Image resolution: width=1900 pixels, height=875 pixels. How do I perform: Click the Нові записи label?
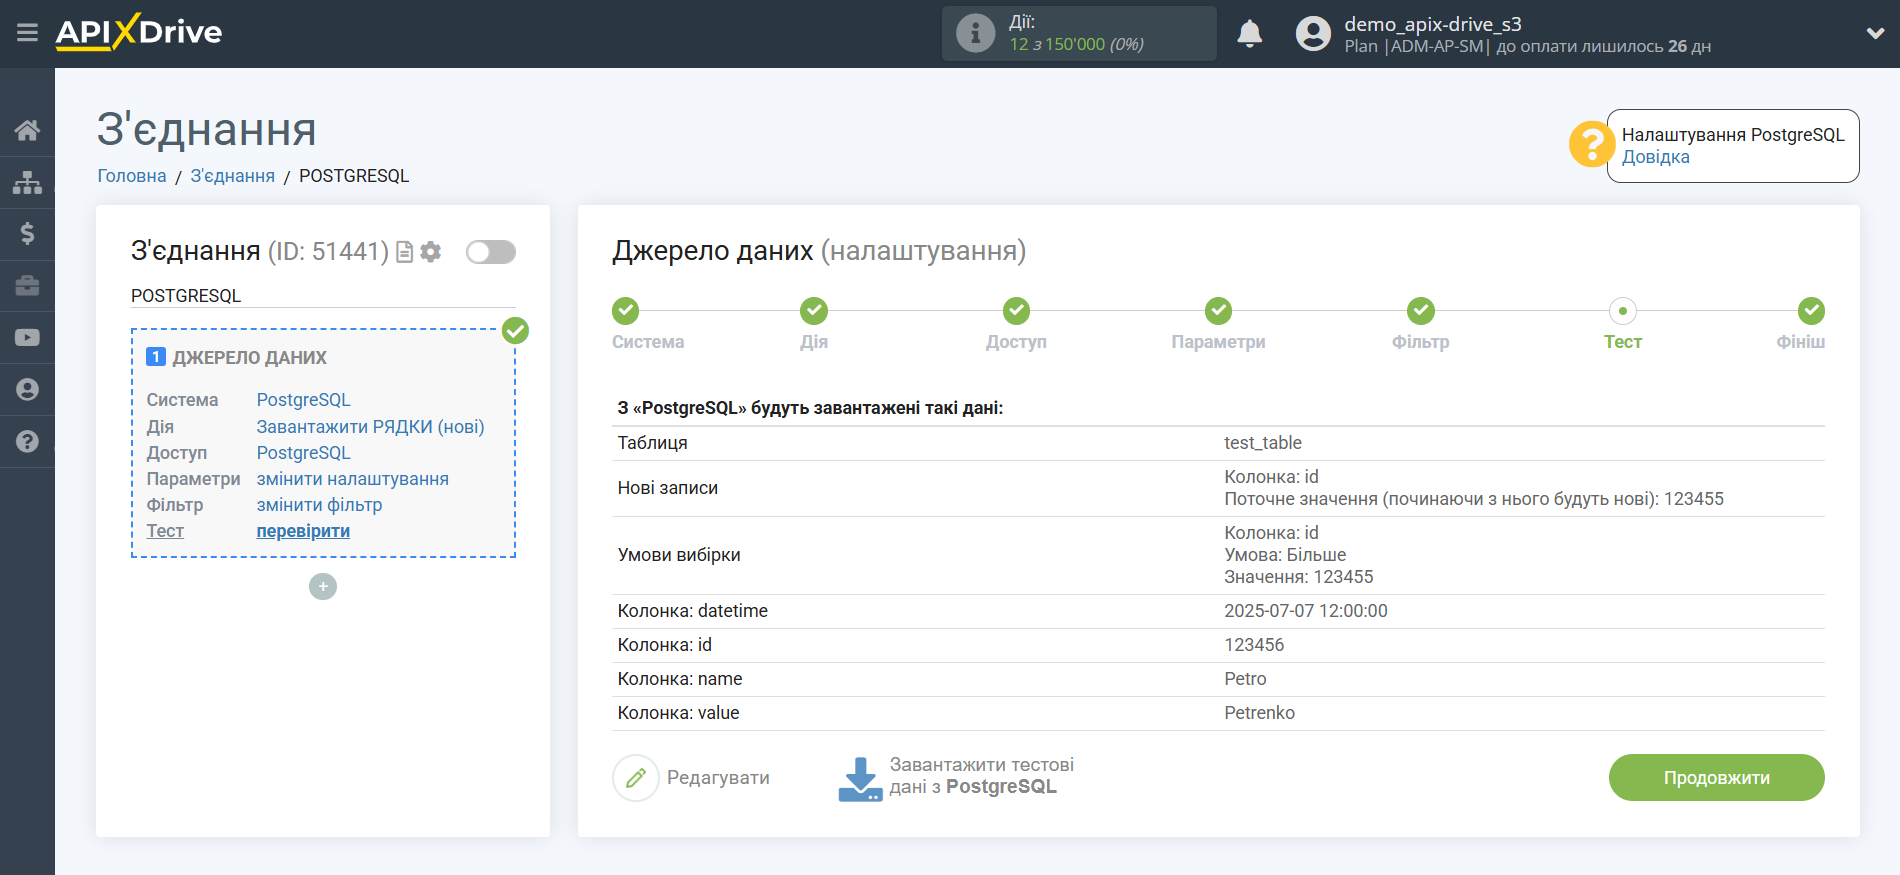[x=668, y=488]
